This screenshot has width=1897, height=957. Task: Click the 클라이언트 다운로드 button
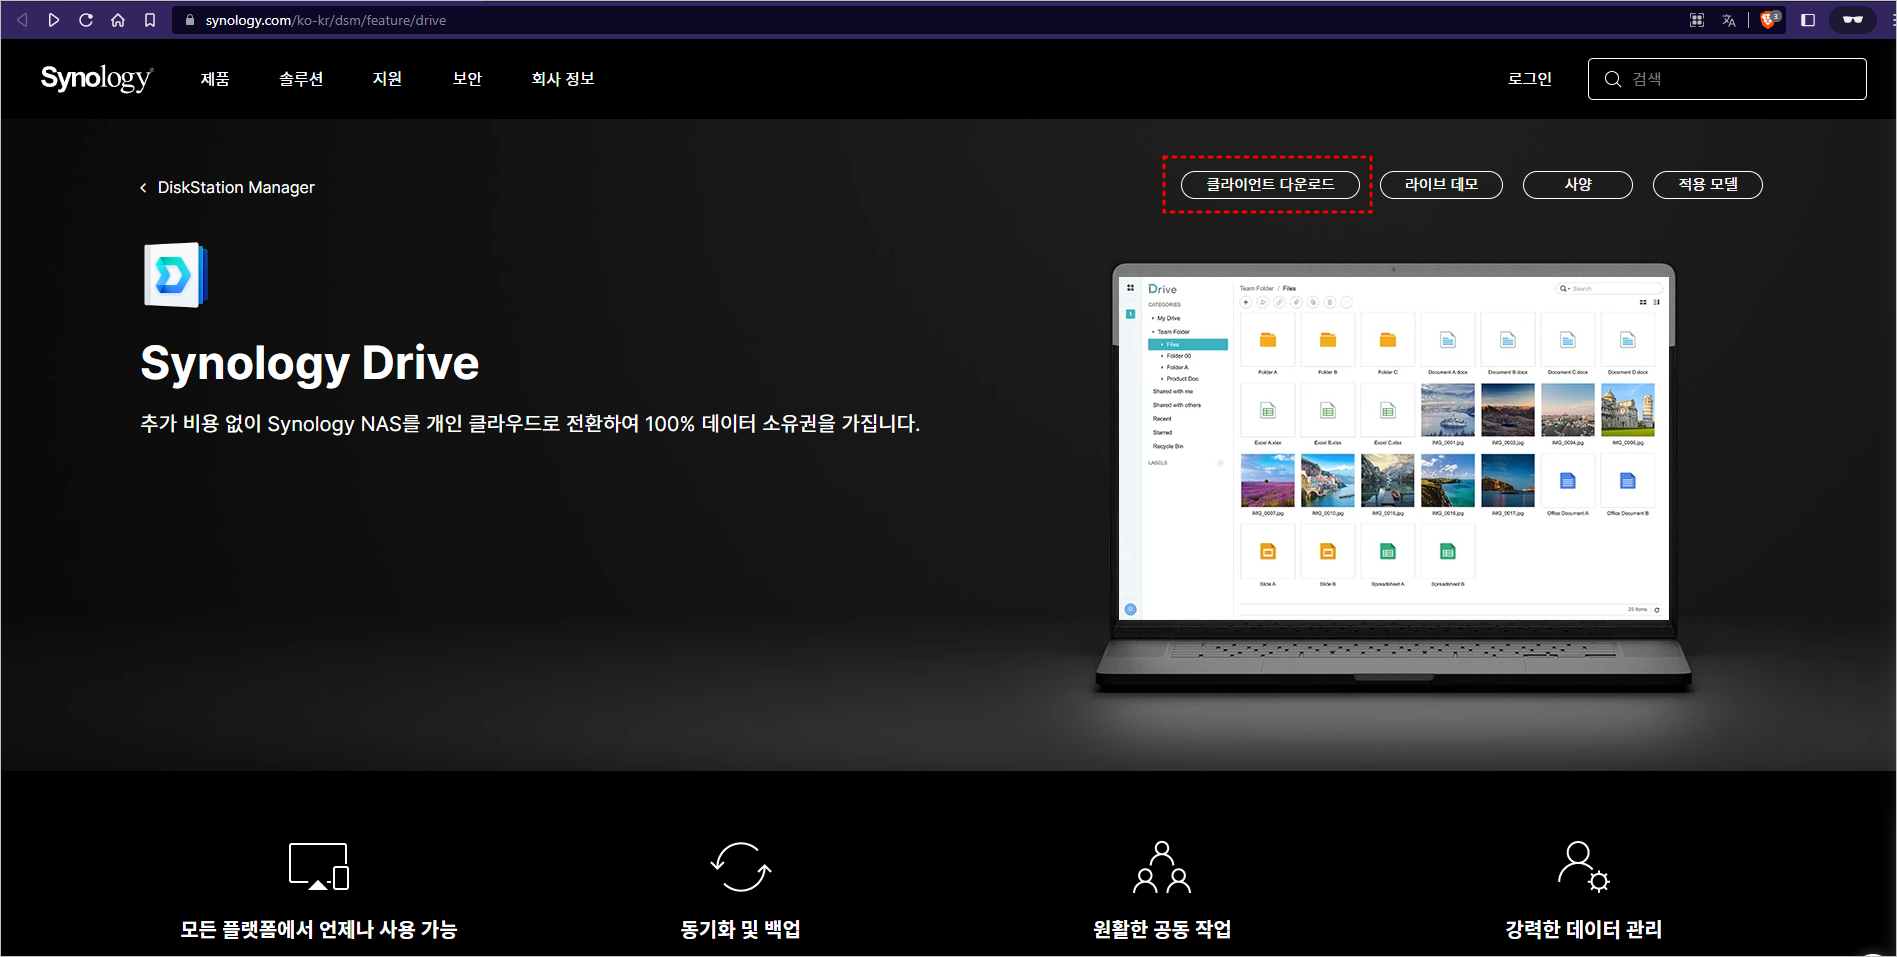pos(1268,185)
